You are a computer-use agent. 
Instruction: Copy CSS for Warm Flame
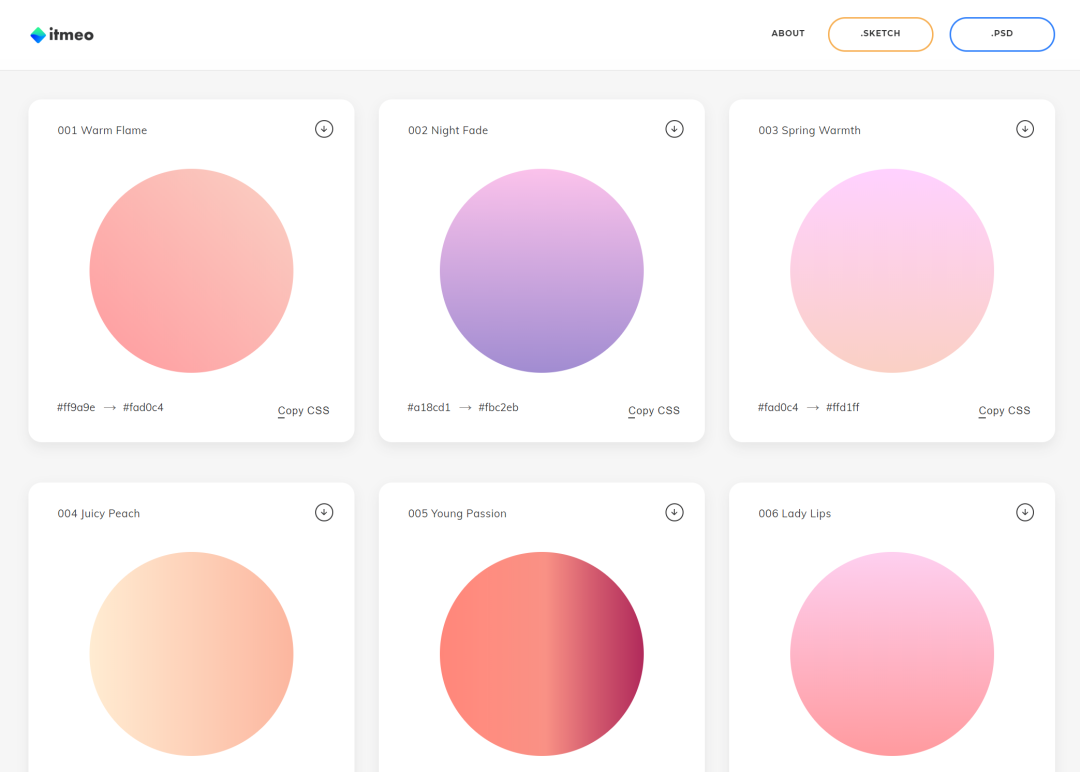304,411
